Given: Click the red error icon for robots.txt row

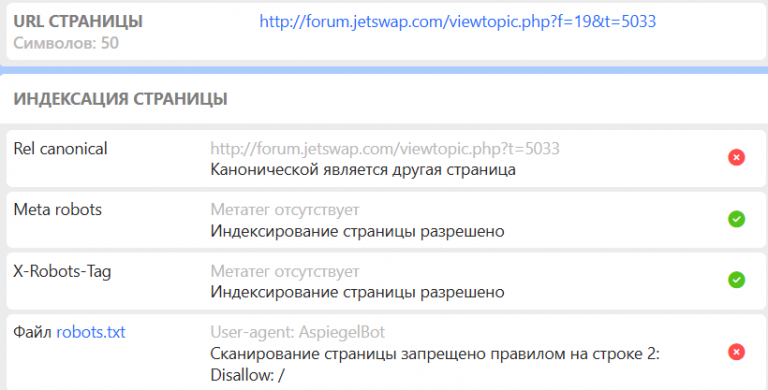Looking at the screenshot, I should pyautogui.click(x=736, y=352).
